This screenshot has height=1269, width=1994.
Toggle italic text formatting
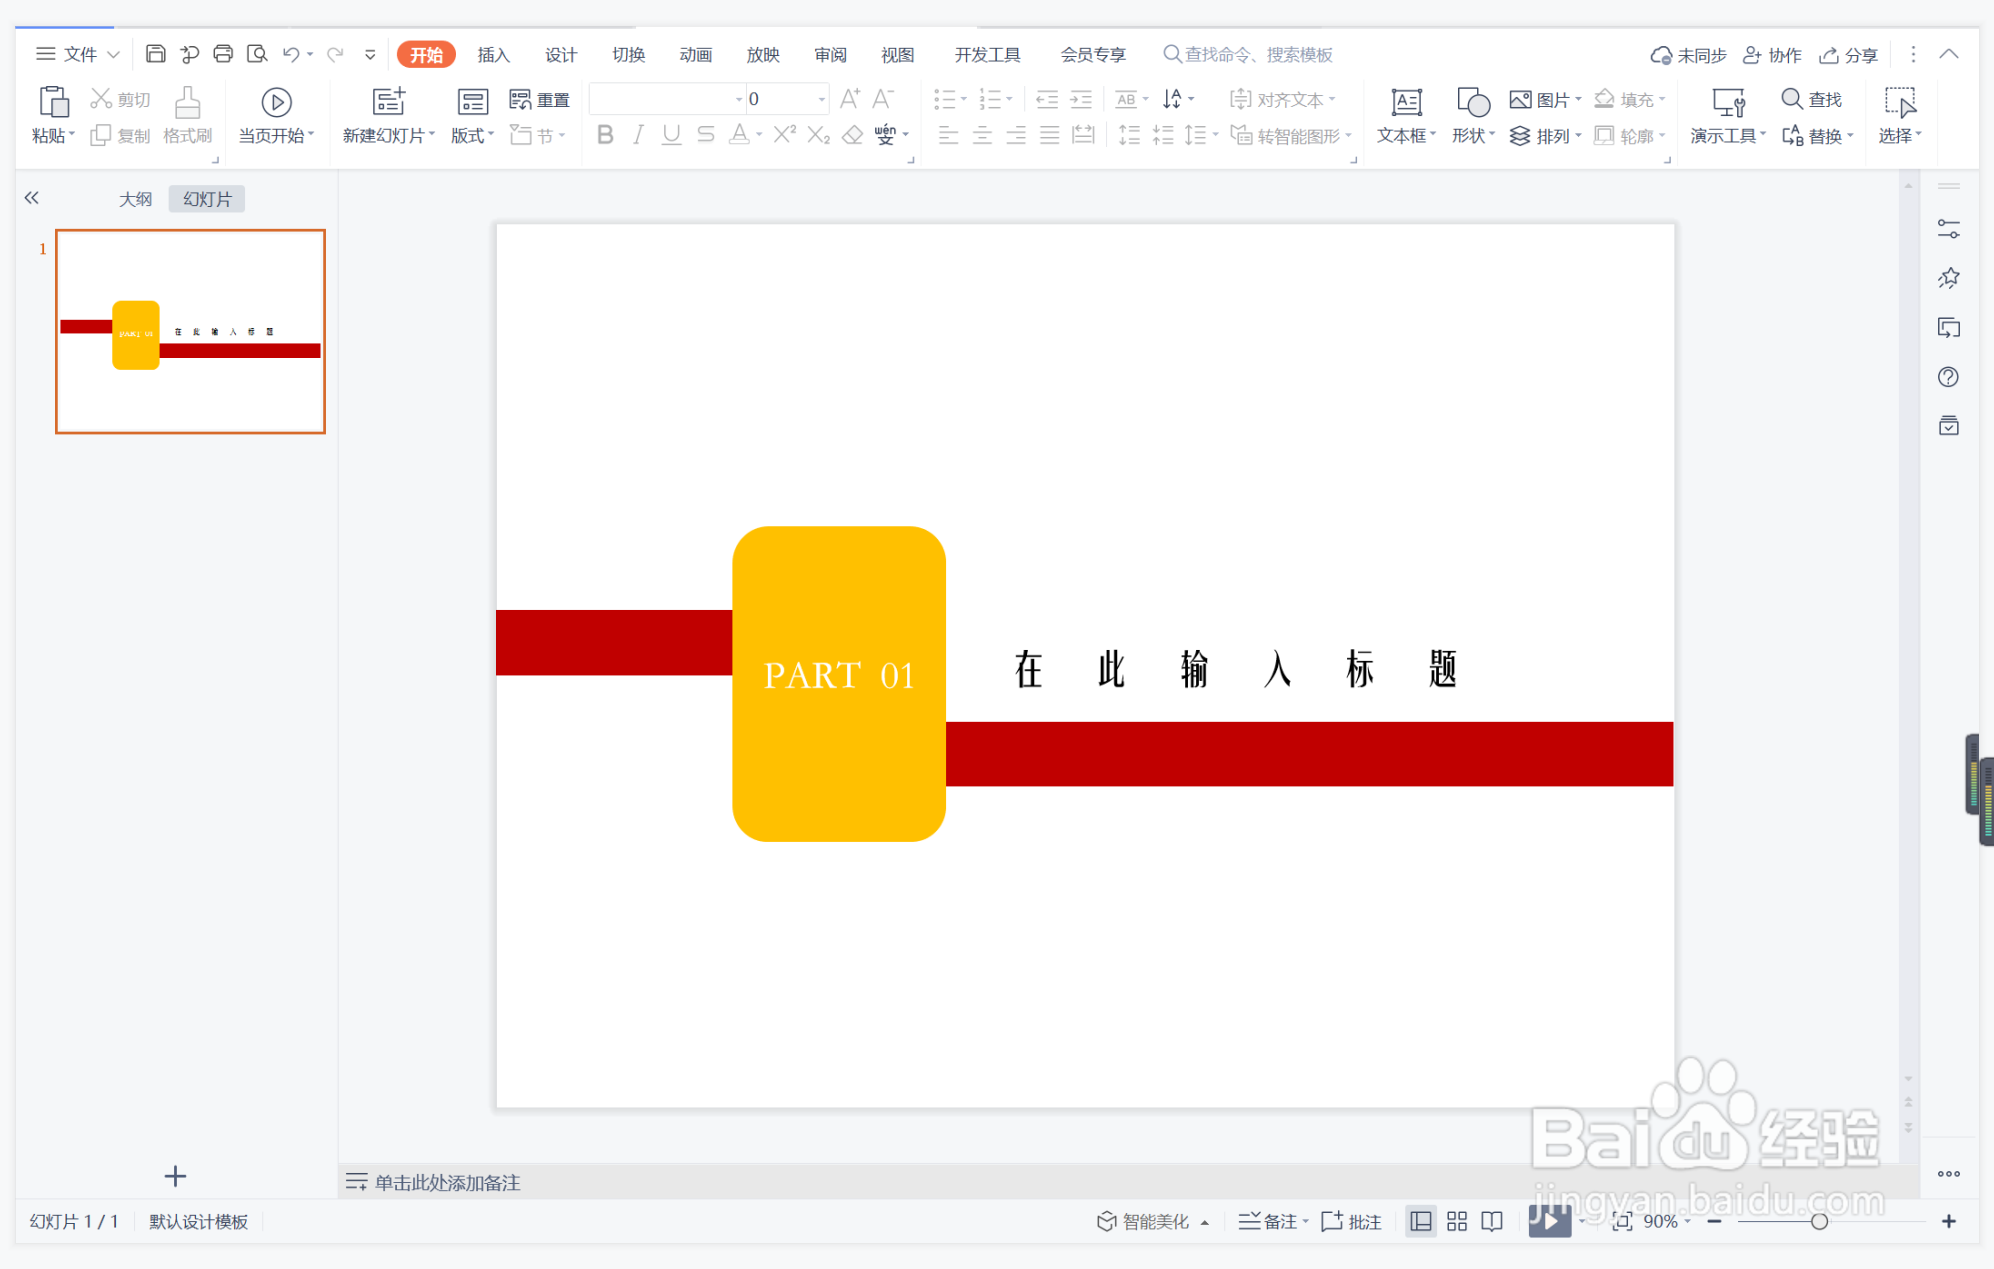coord(638,135)
